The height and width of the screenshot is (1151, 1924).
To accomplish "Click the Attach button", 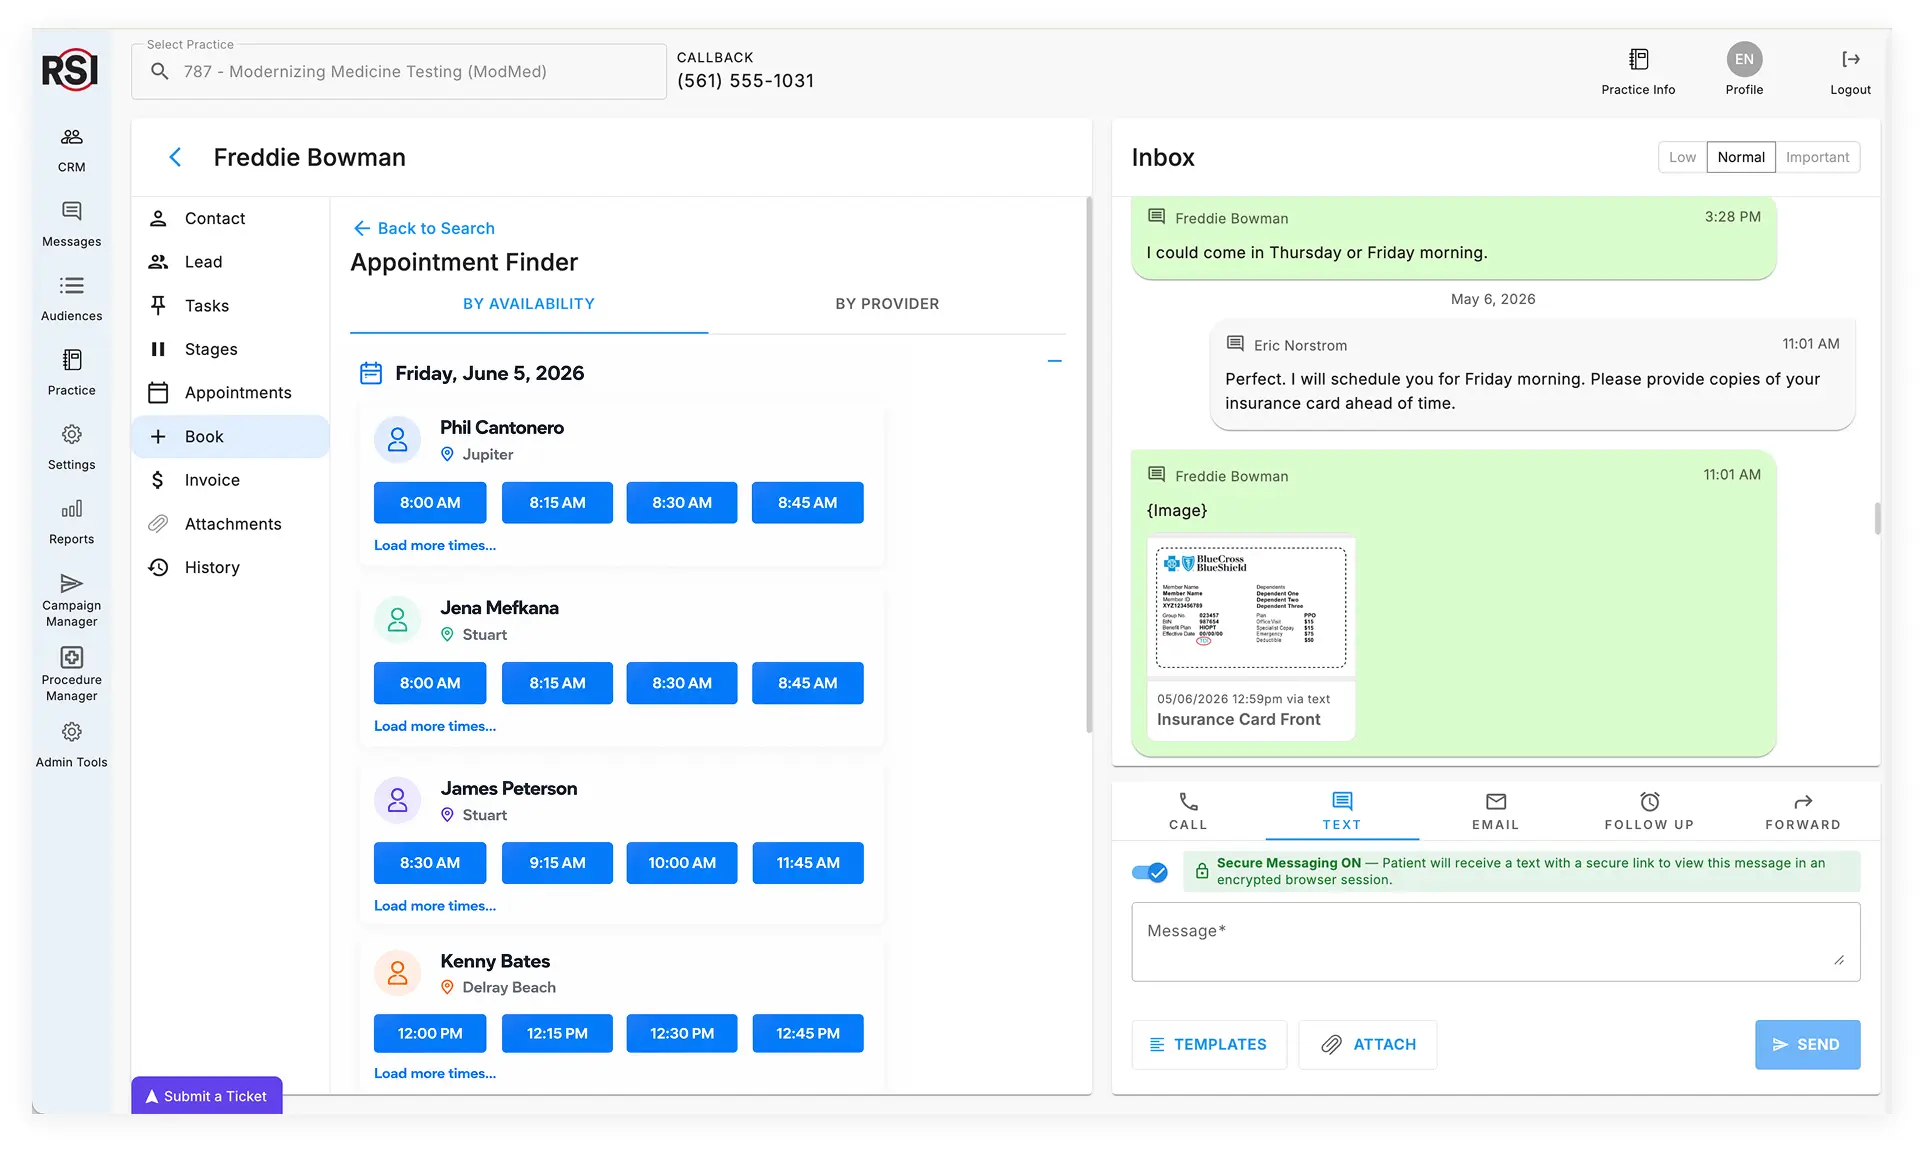I will (x=1367, y=1044).
